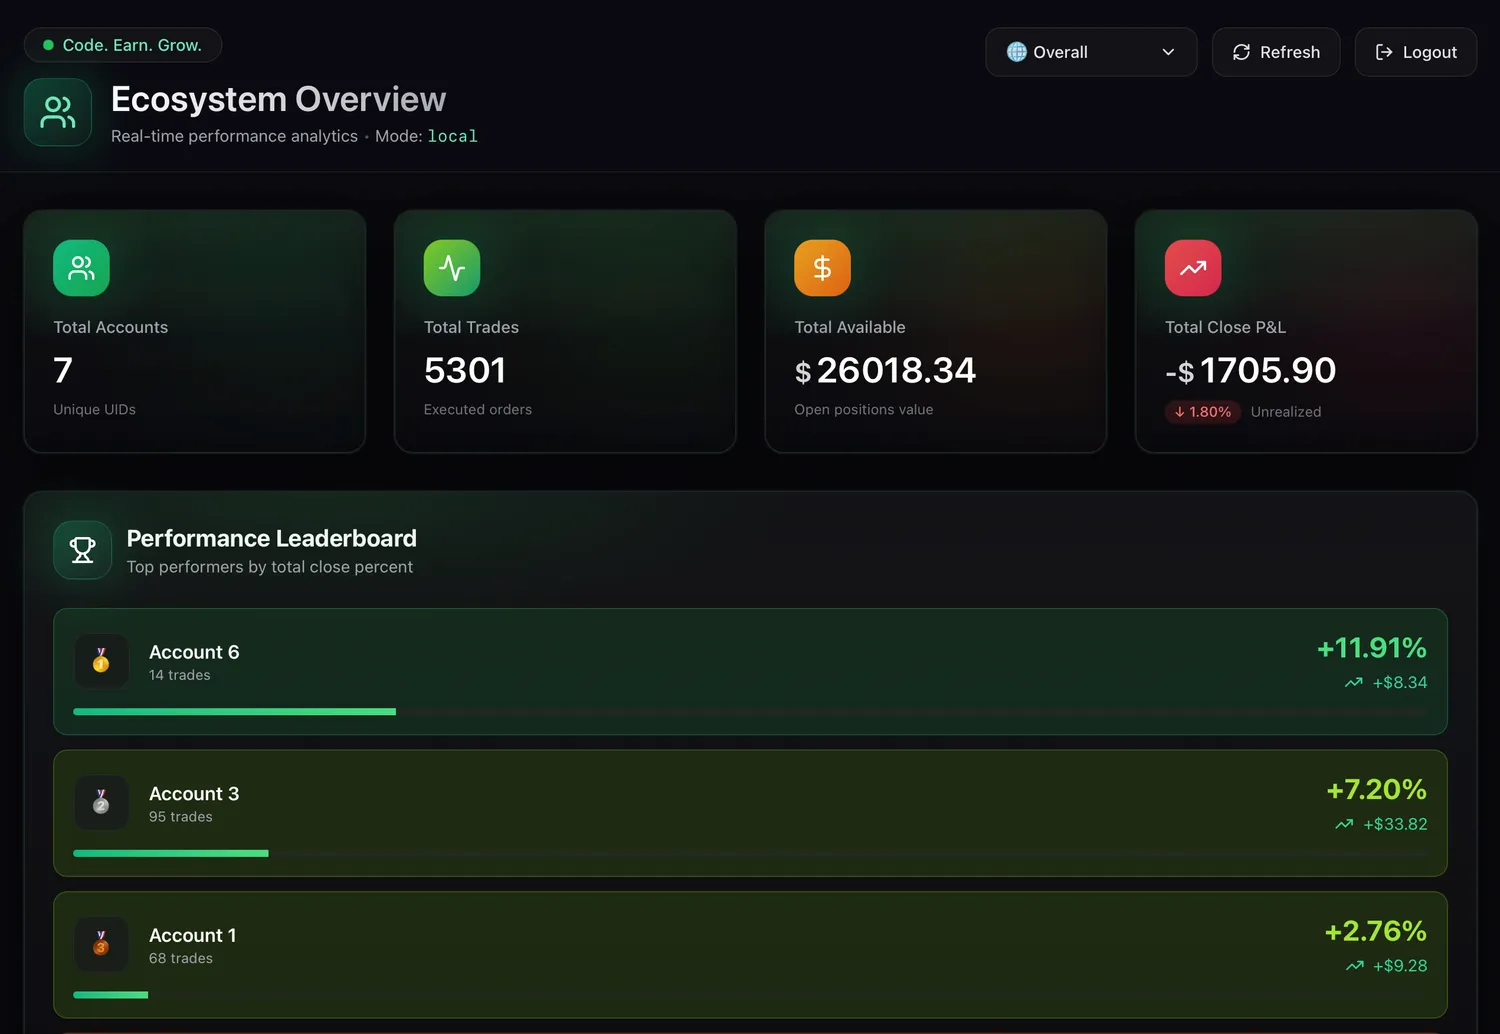This screenshot has height=1034, width=1500.
Task: Expand Account 6 leaderboard row
Action: (x=750, y=671)
